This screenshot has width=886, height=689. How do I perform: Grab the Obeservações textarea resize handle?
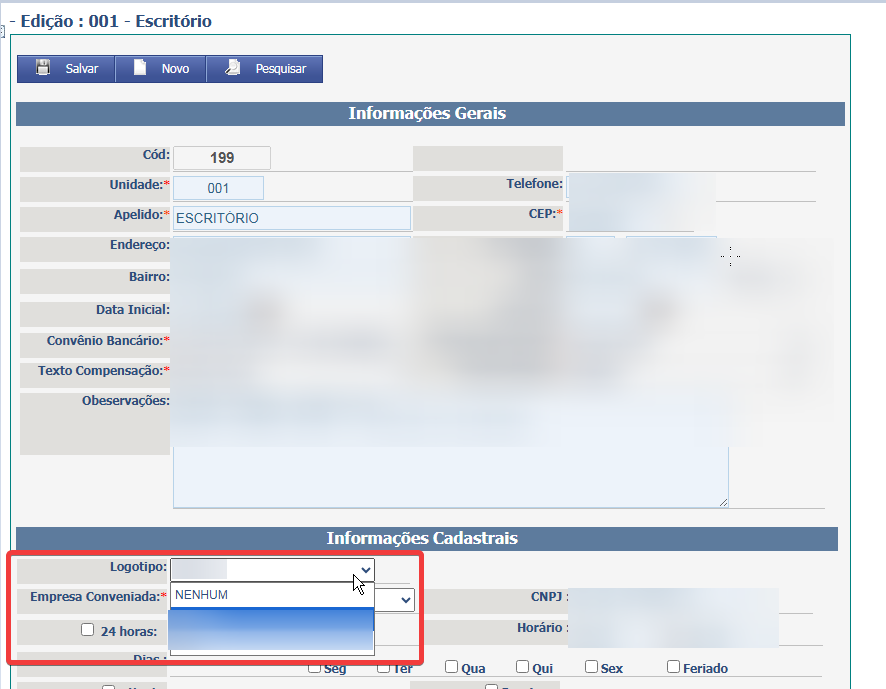click(x=723, y=502)
